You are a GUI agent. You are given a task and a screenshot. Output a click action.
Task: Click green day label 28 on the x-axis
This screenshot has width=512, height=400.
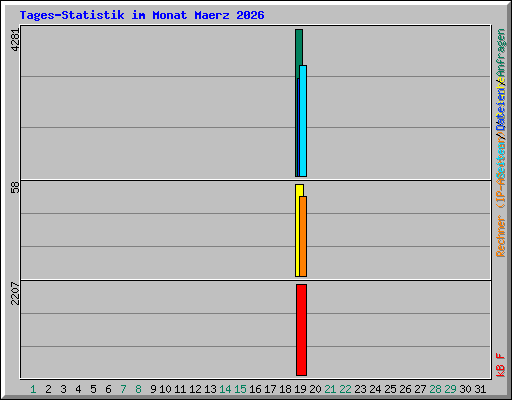coord(435,389)
